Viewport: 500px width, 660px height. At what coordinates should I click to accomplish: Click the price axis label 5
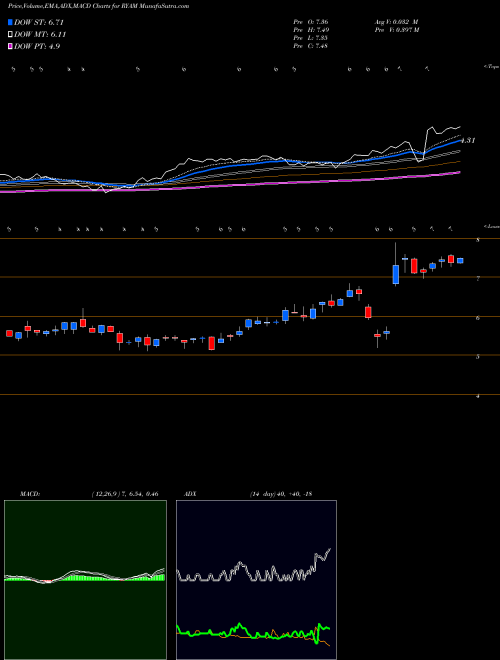[478, 357]
